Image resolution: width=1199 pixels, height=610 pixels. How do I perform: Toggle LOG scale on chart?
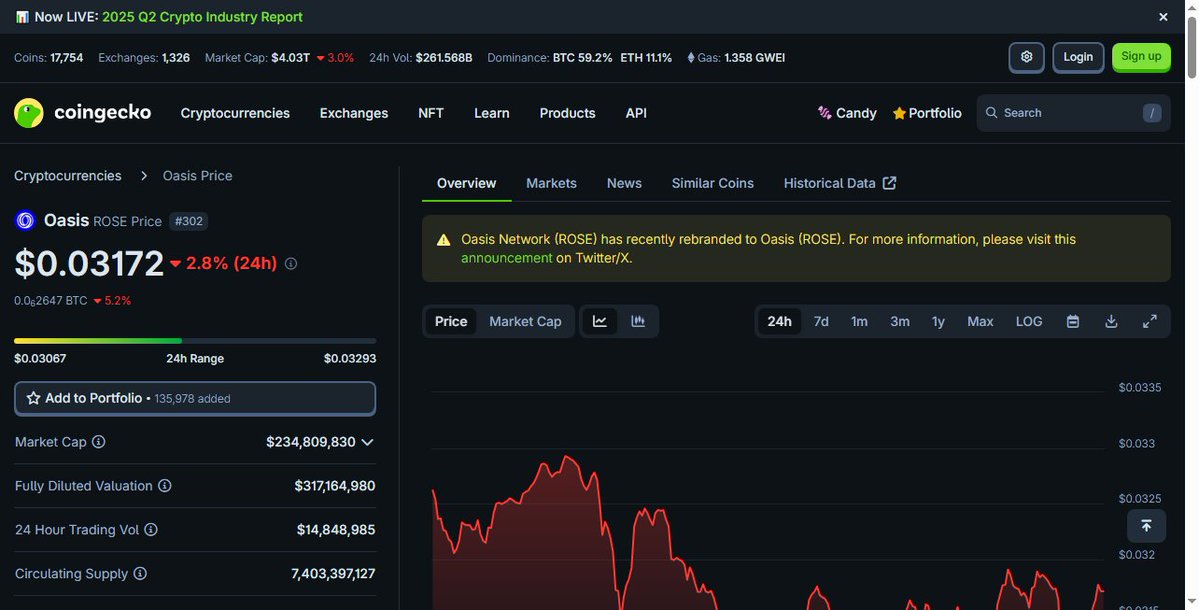1028,322
